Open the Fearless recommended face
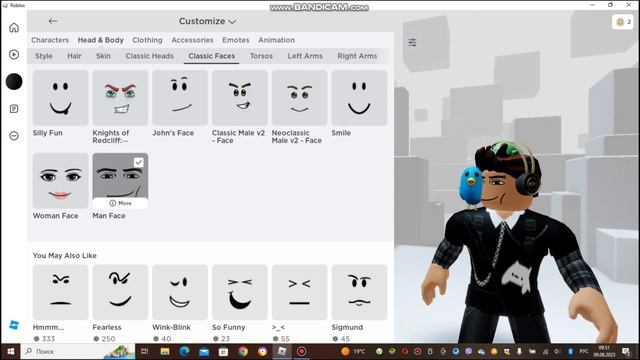This screenshot has width=640, height=360. [120, 292]
